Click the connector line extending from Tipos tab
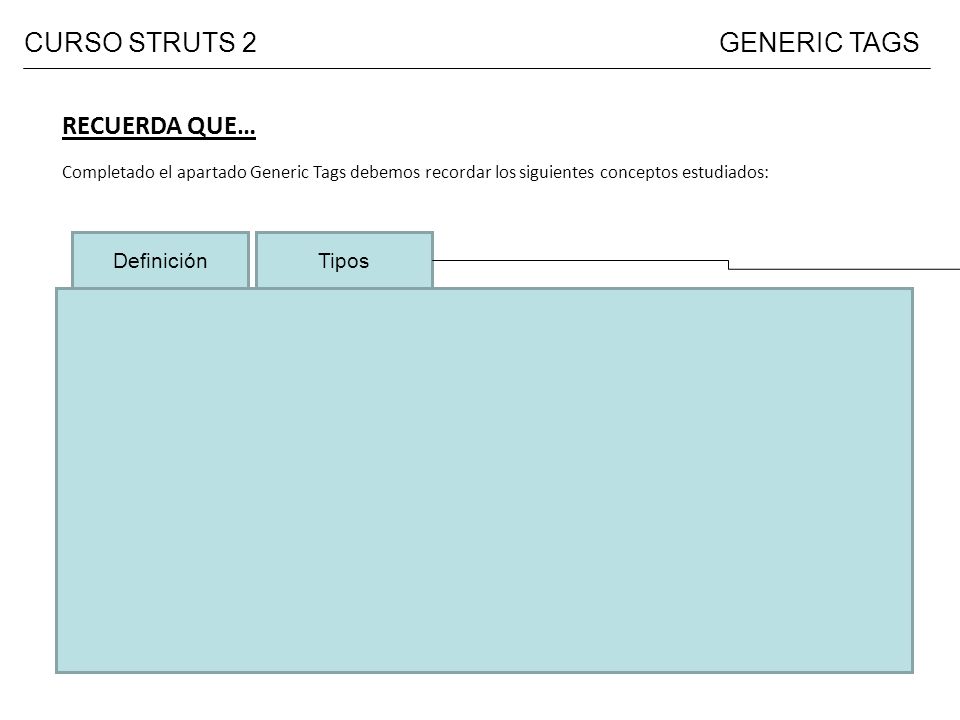The image size is (960, 720). [696, 264]
